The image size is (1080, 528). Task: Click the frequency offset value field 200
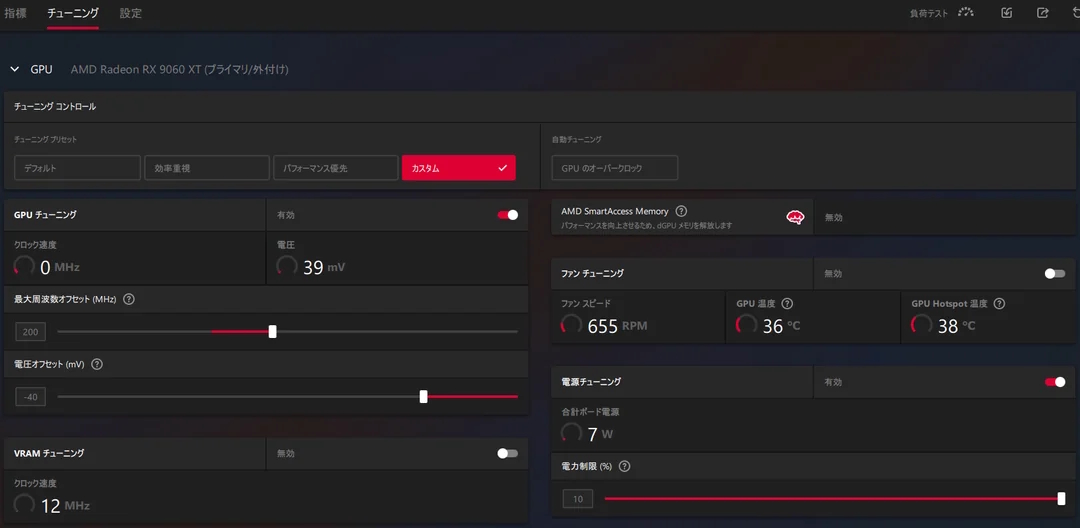coord(30,332)
